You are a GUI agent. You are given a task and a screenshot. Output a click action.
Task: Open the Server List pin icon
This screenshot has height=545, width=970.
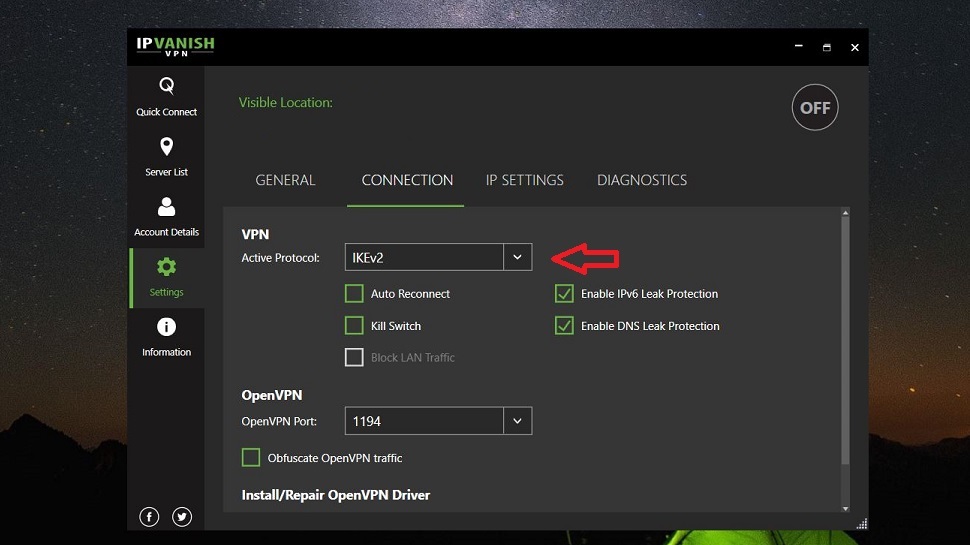click(x=166, y=147)
